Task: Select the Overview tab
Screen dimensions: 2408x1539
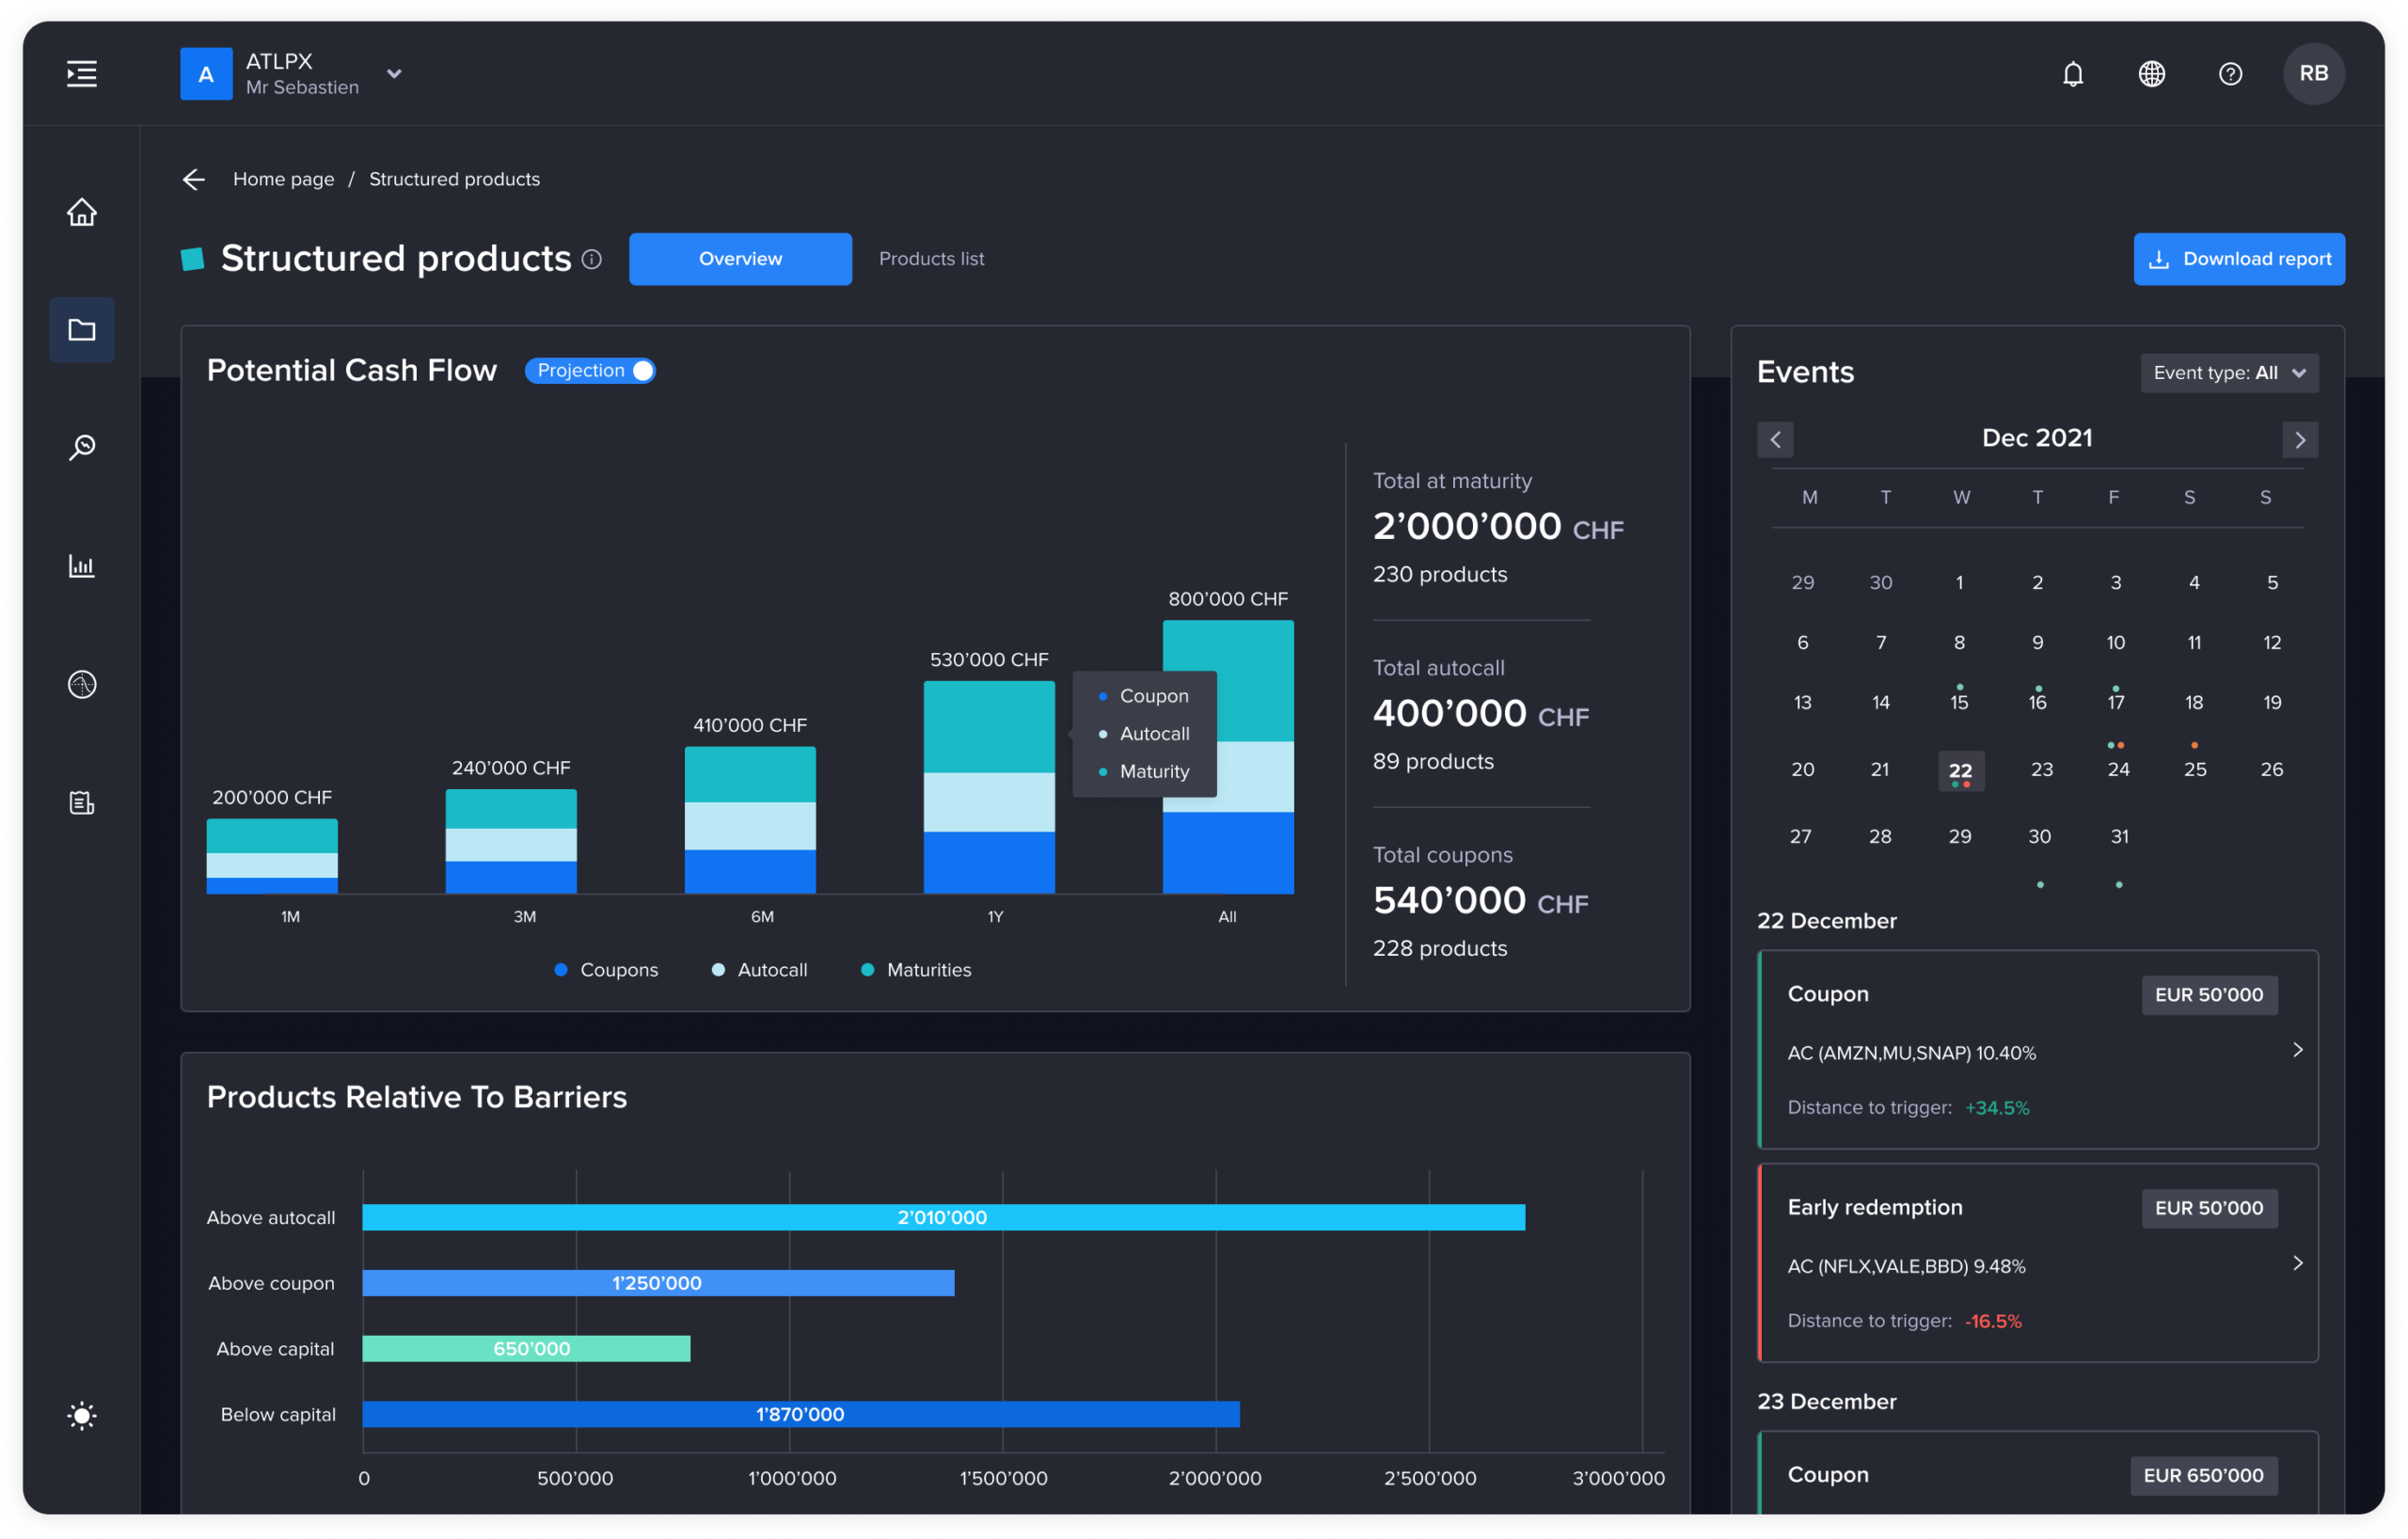Action: (x=740, y=259)
